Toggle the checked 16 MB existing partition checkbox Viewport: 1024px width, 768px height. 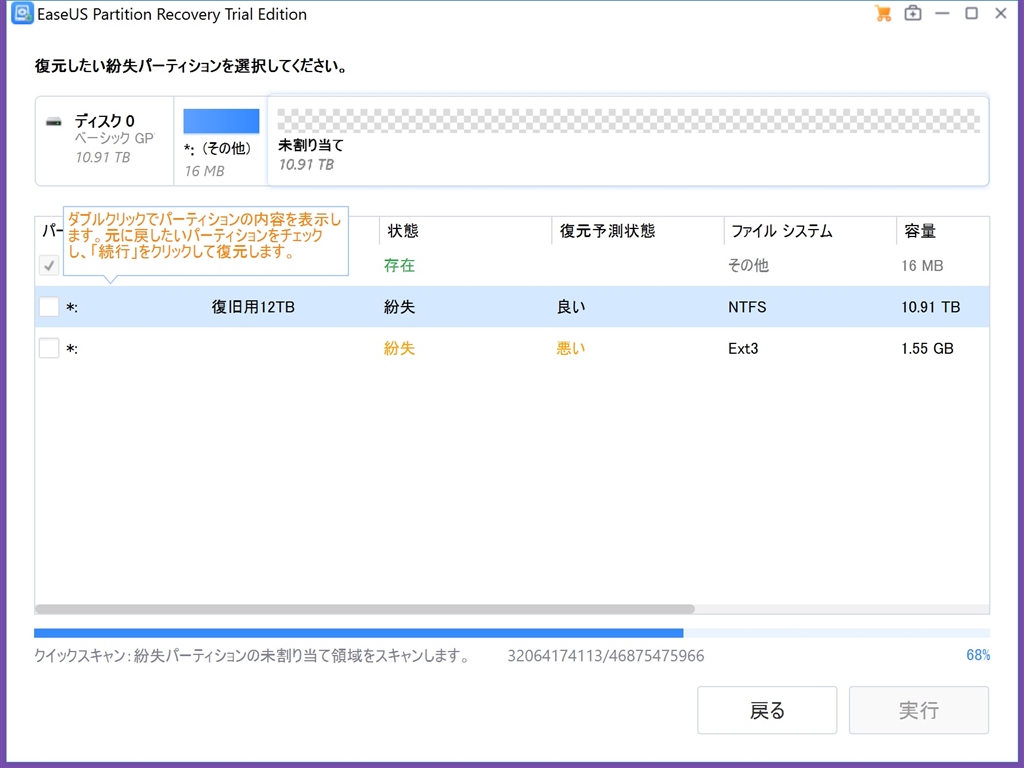49,265
